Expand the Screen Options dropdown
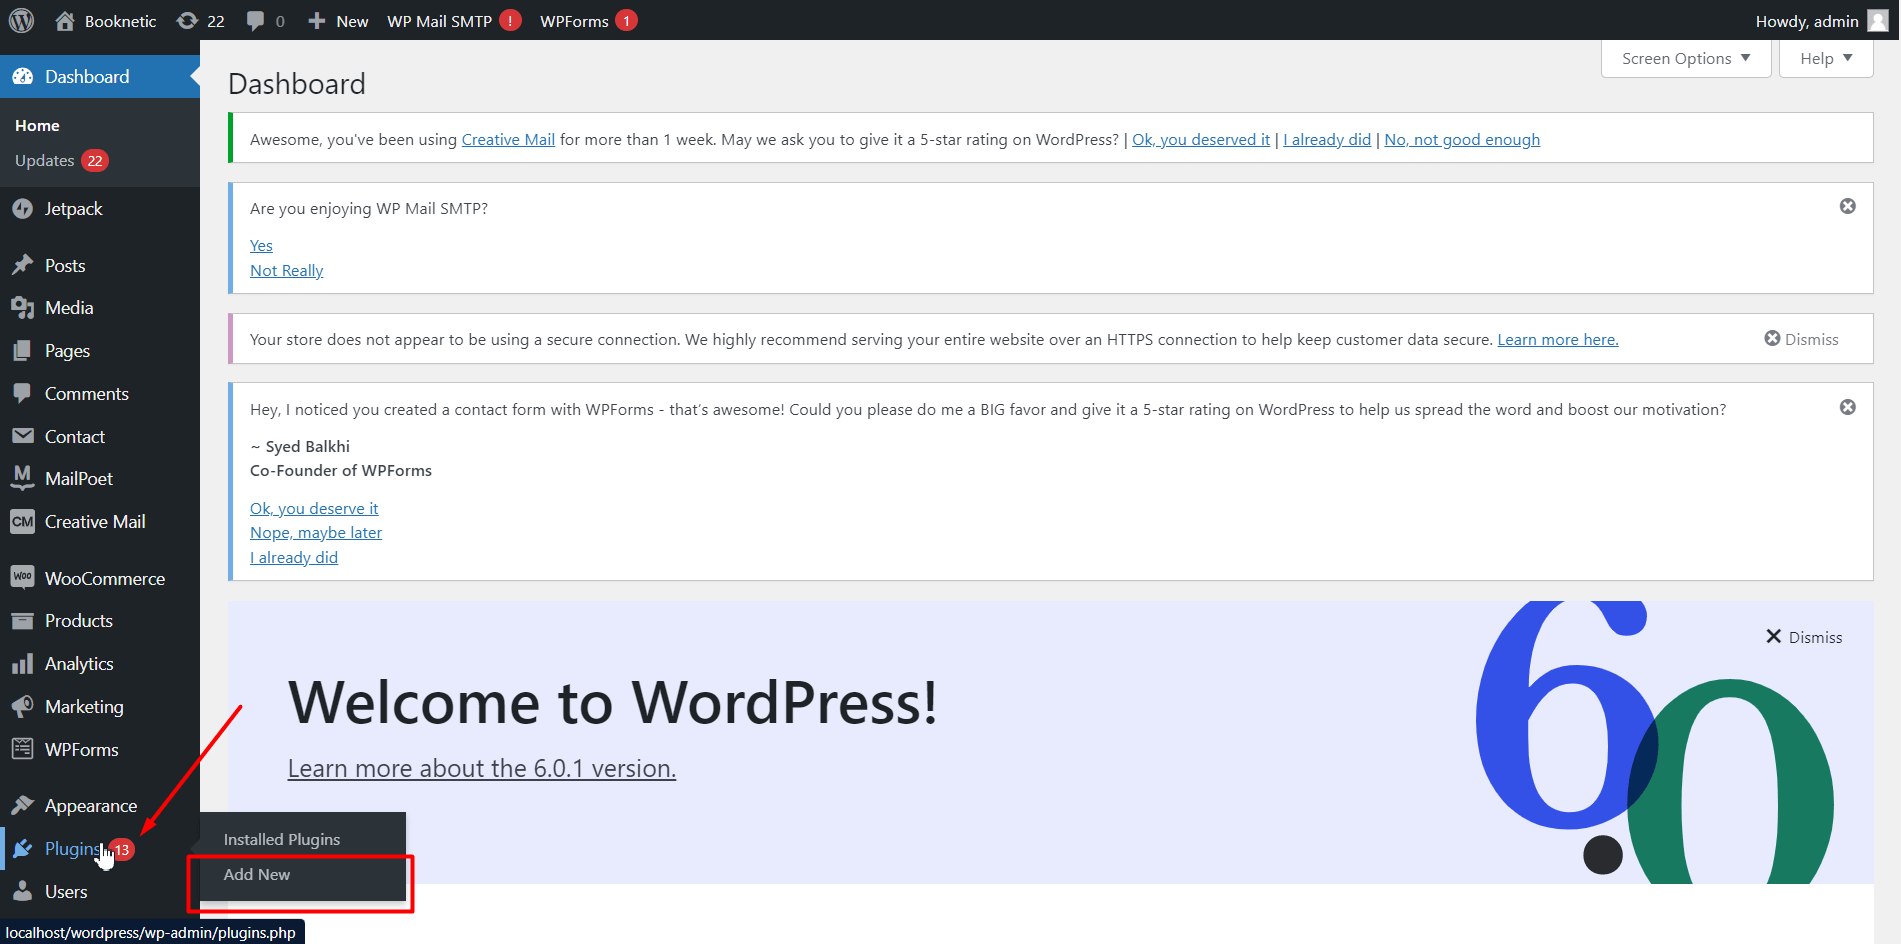The image size is (1901, 944). (1685, 59)
